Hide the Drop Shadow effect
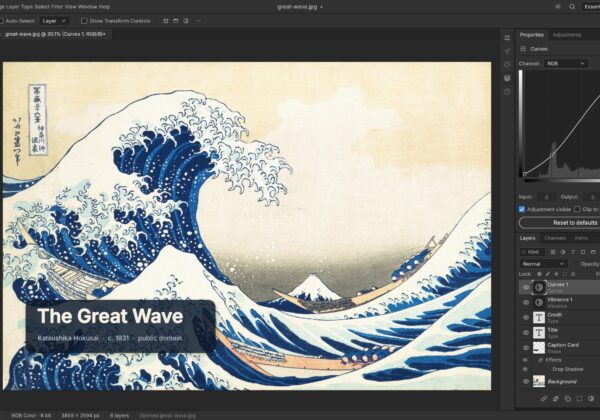600x420 pixels. tap(526, 370)
